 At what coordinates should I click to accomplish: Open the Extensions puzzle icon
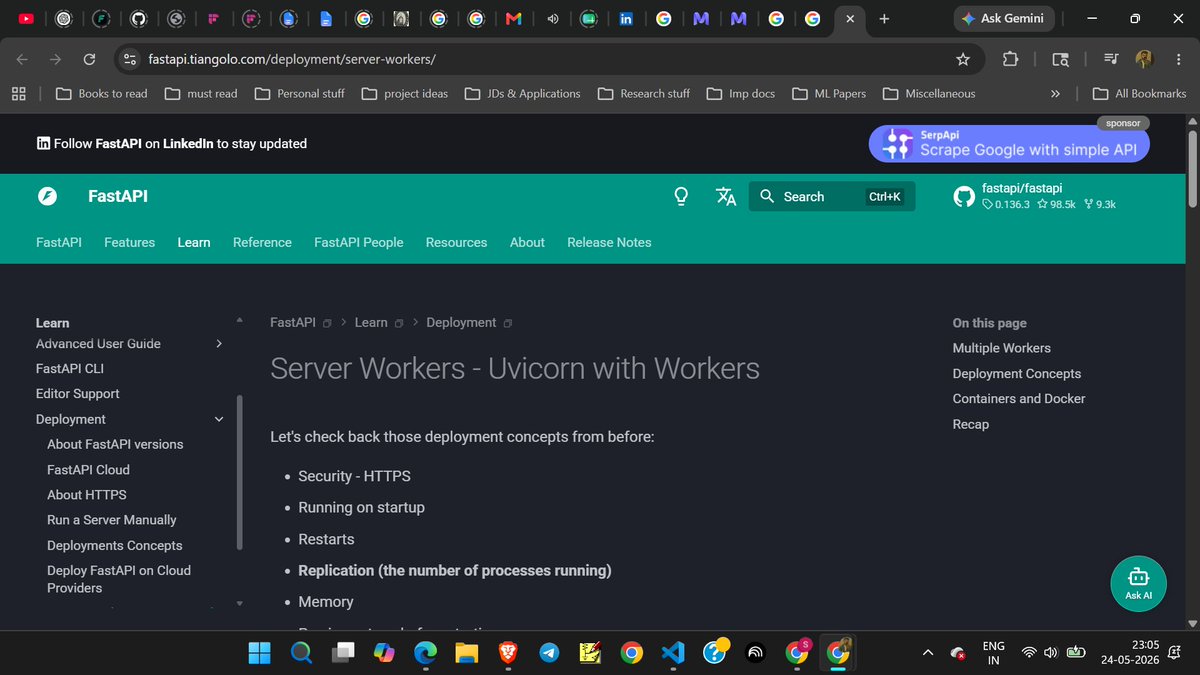pos(1010,60)
